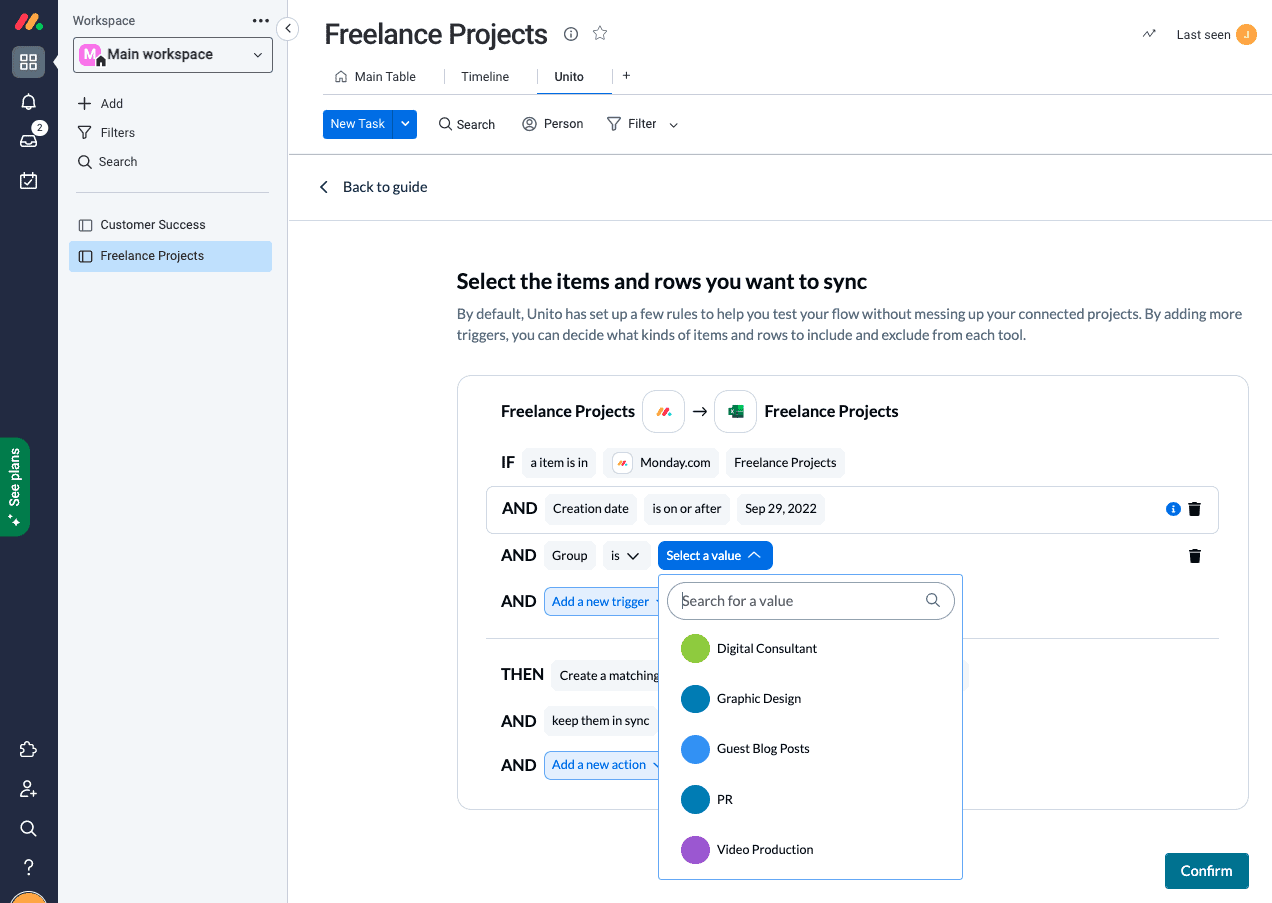Collapse the left navigation panel

click(x=288, y=28)
